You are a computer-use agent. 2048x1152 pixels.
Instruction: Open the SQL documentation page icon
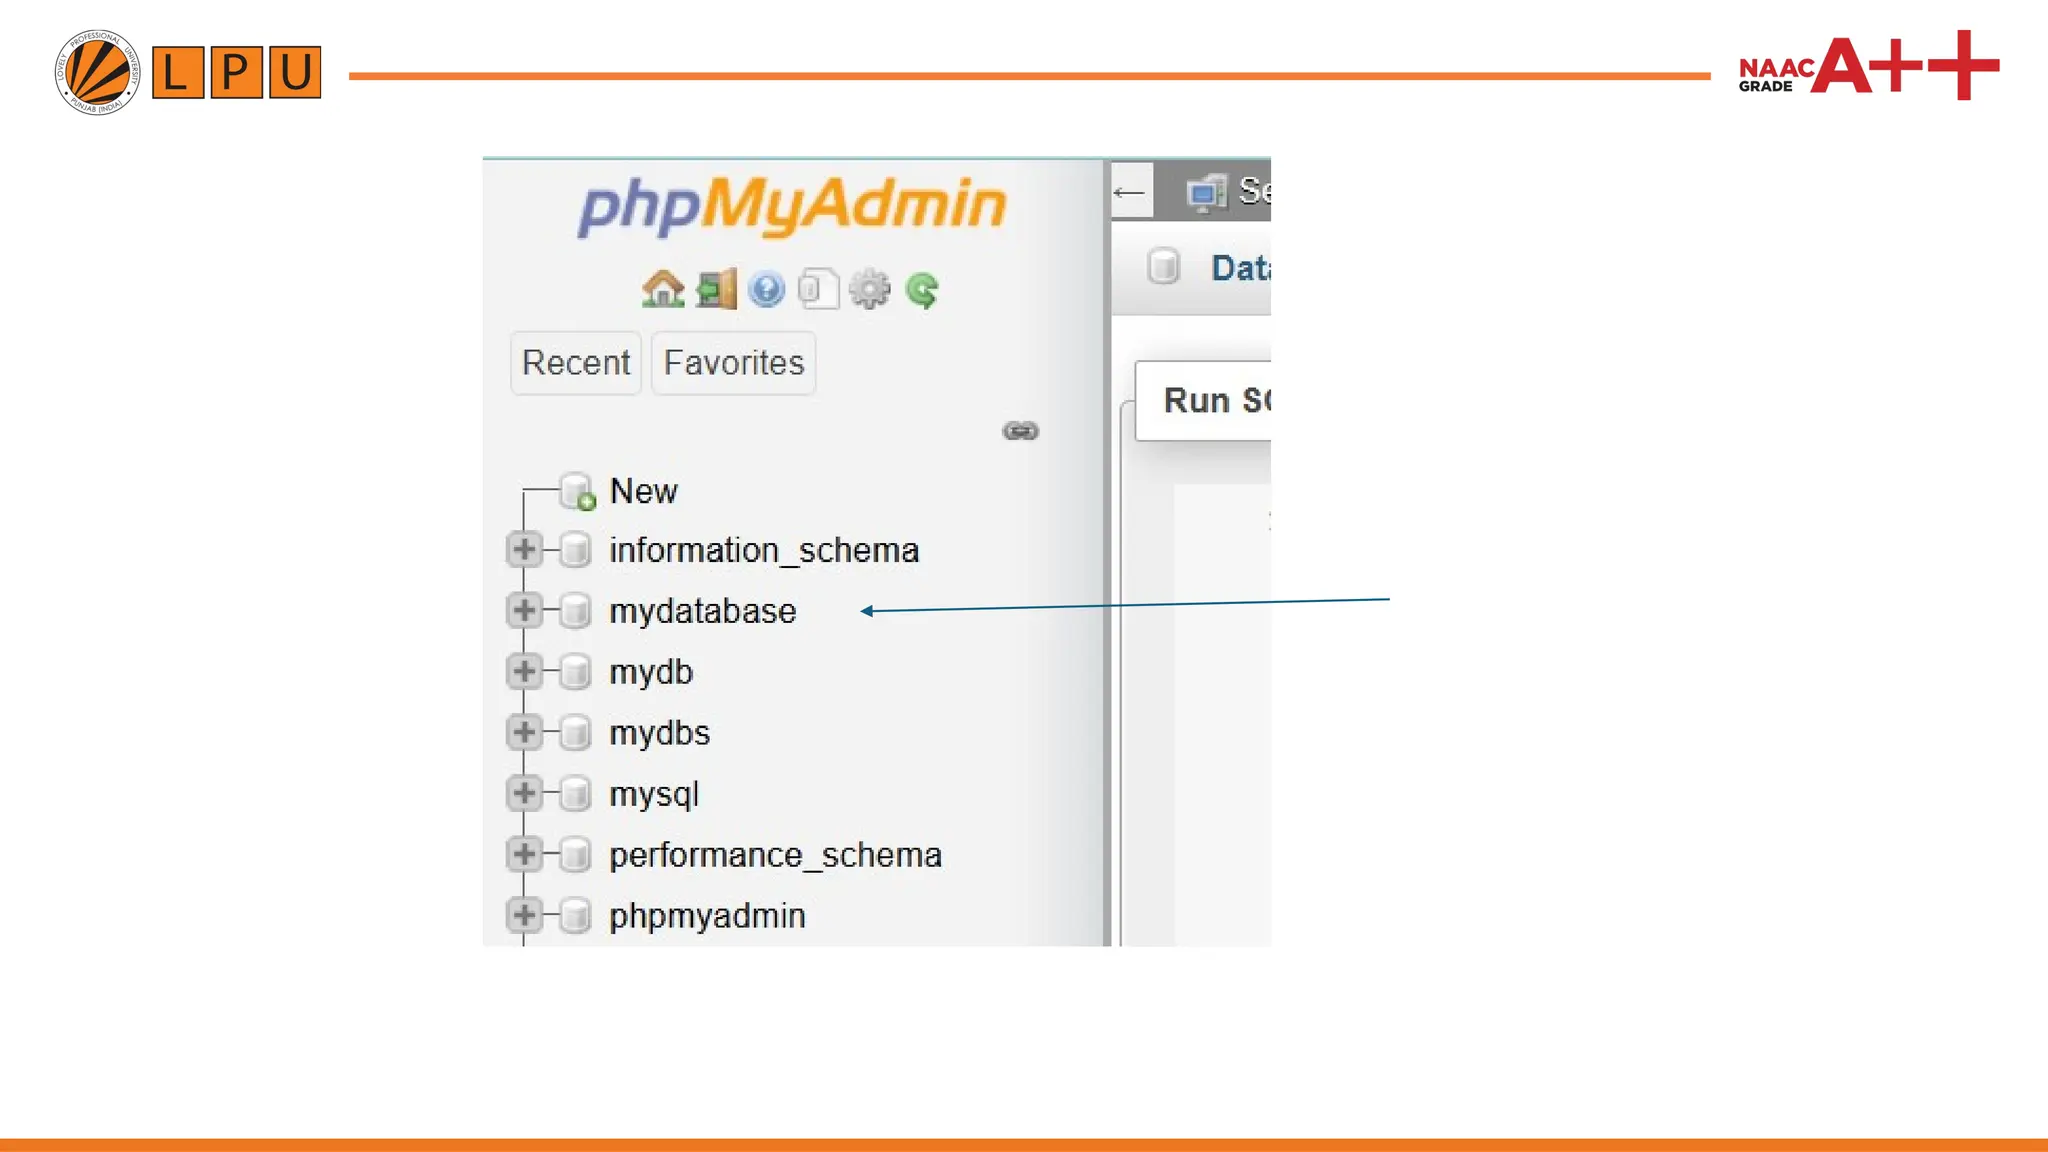[818, 290]
